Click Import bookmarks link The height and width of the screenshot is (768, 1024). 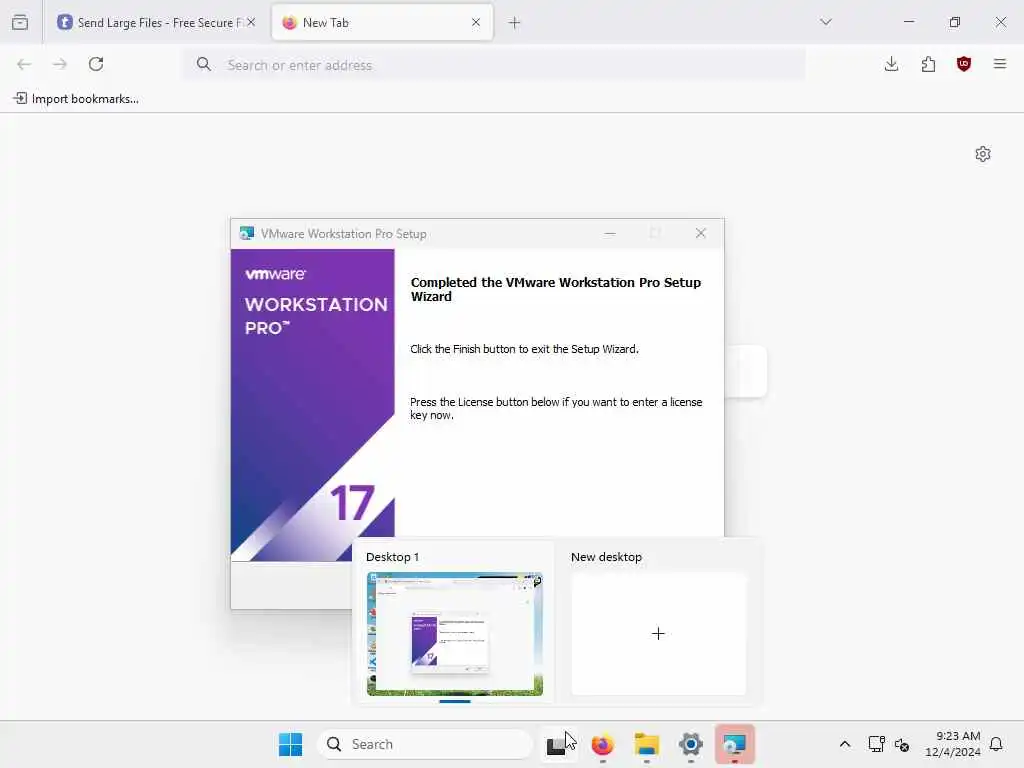pos(76,99)
